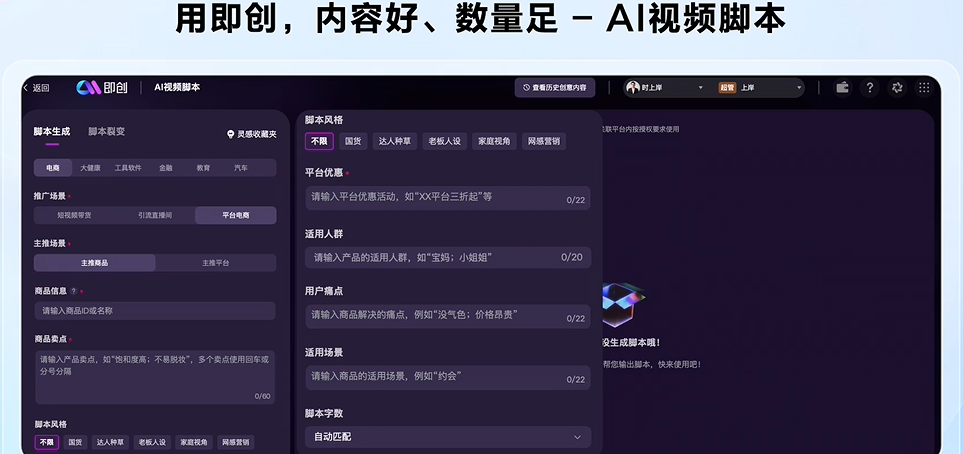Choose 达人种草 style in right panel

pos(392,141)
